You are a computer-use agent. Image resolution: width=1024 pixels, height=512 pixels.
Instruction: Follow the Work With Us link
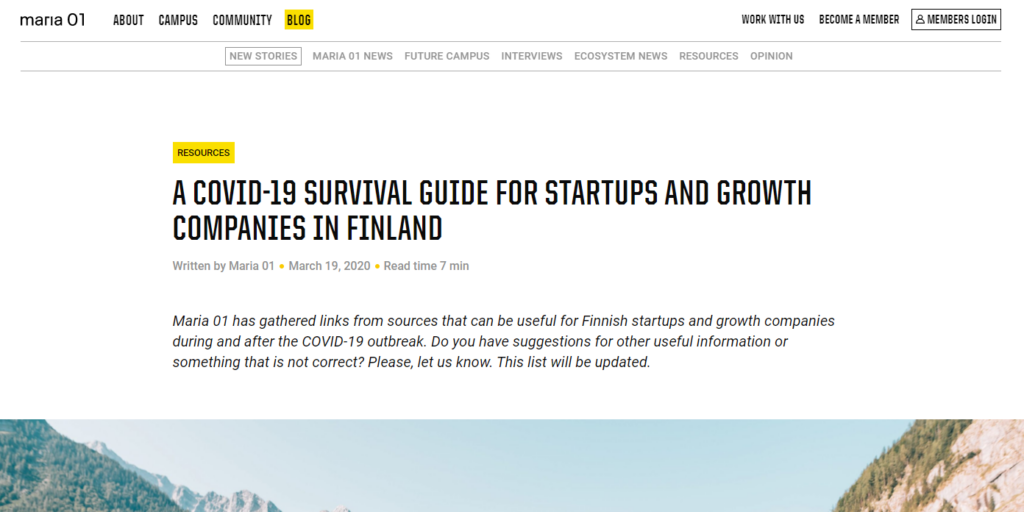point(772,20)
